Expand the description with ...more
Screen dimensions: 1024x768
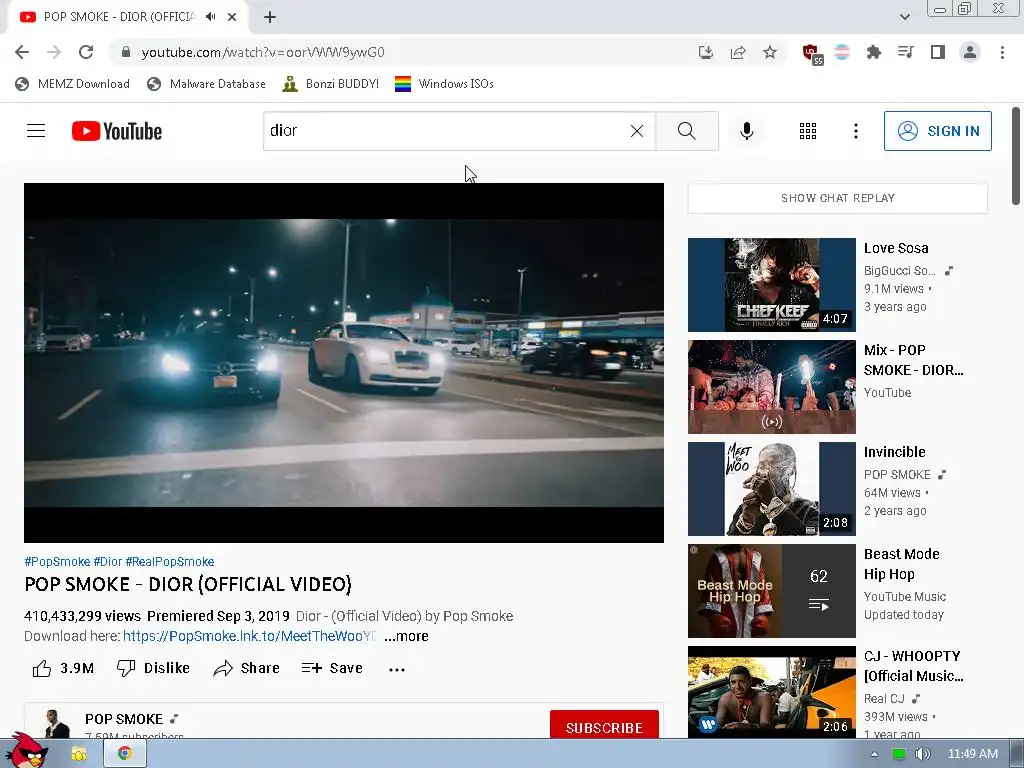[406, 637]
